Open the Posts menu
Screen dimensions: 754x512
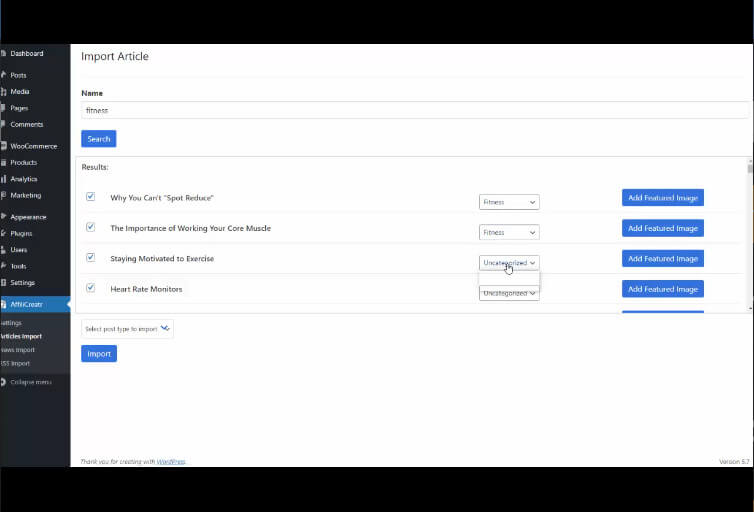pos(18,75)
